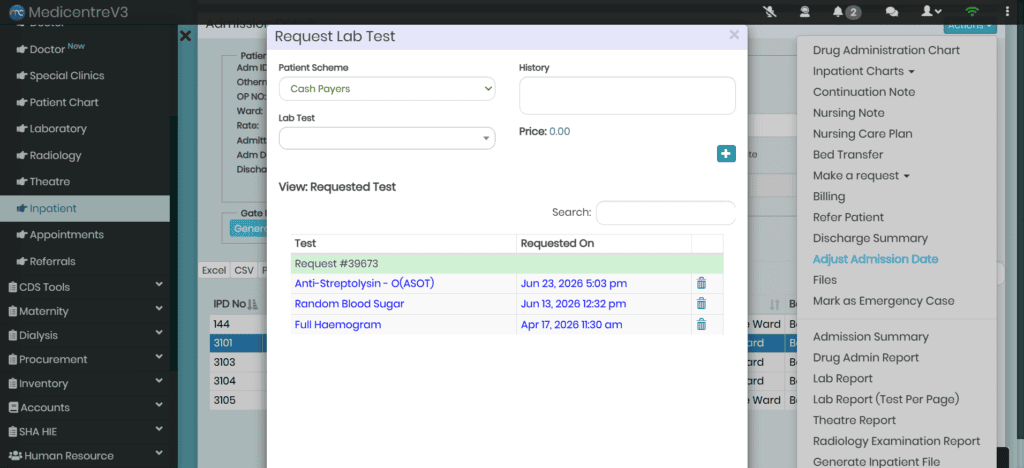
Task: Select Theatre Report menu entry
Action: (854, 420)
